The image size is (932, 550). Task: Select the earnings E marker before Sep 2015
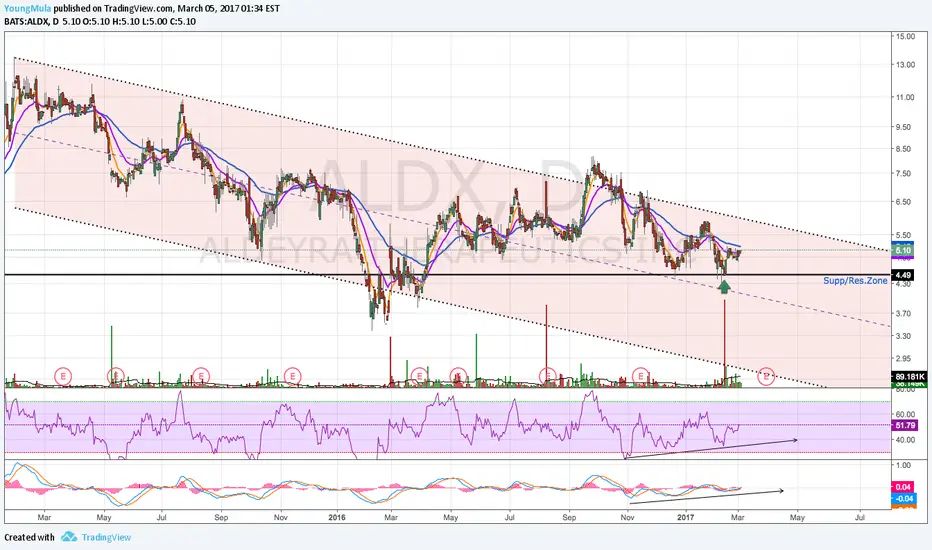pos(201,376)
